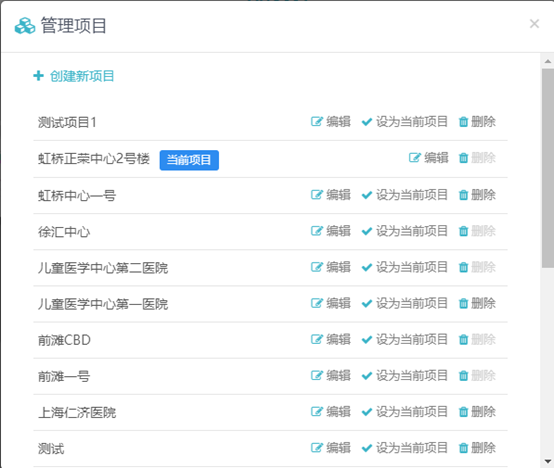Click checkmark icon in the 测试 row
The width and height of the screenshot is (554, 468).
(x=367, y=448)
